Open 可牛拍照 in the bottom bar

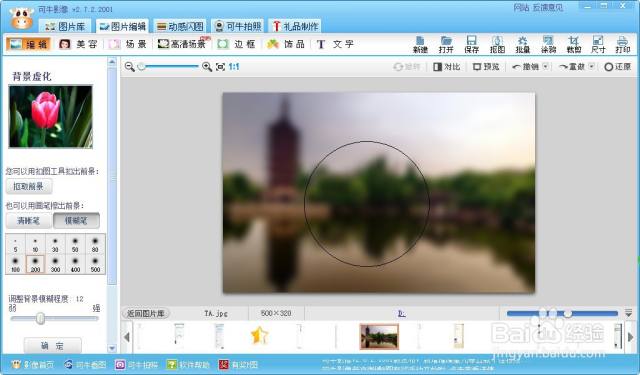point(136,364)
